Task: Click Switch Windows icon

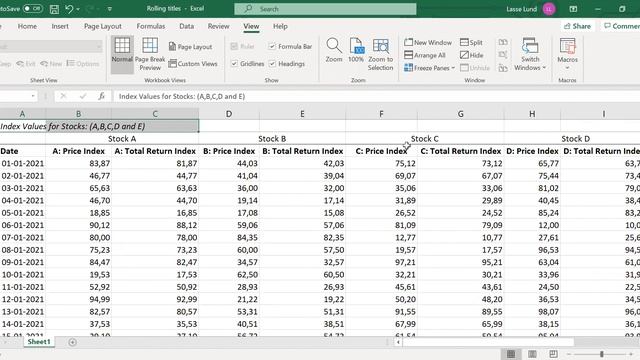Action: pos(530,46)
